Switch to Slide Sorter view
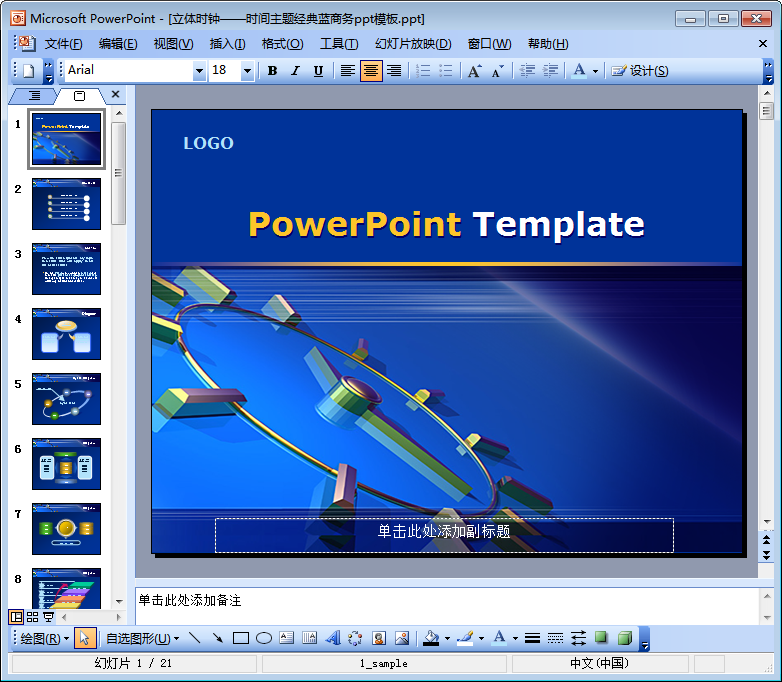 (x=32, y=617)
